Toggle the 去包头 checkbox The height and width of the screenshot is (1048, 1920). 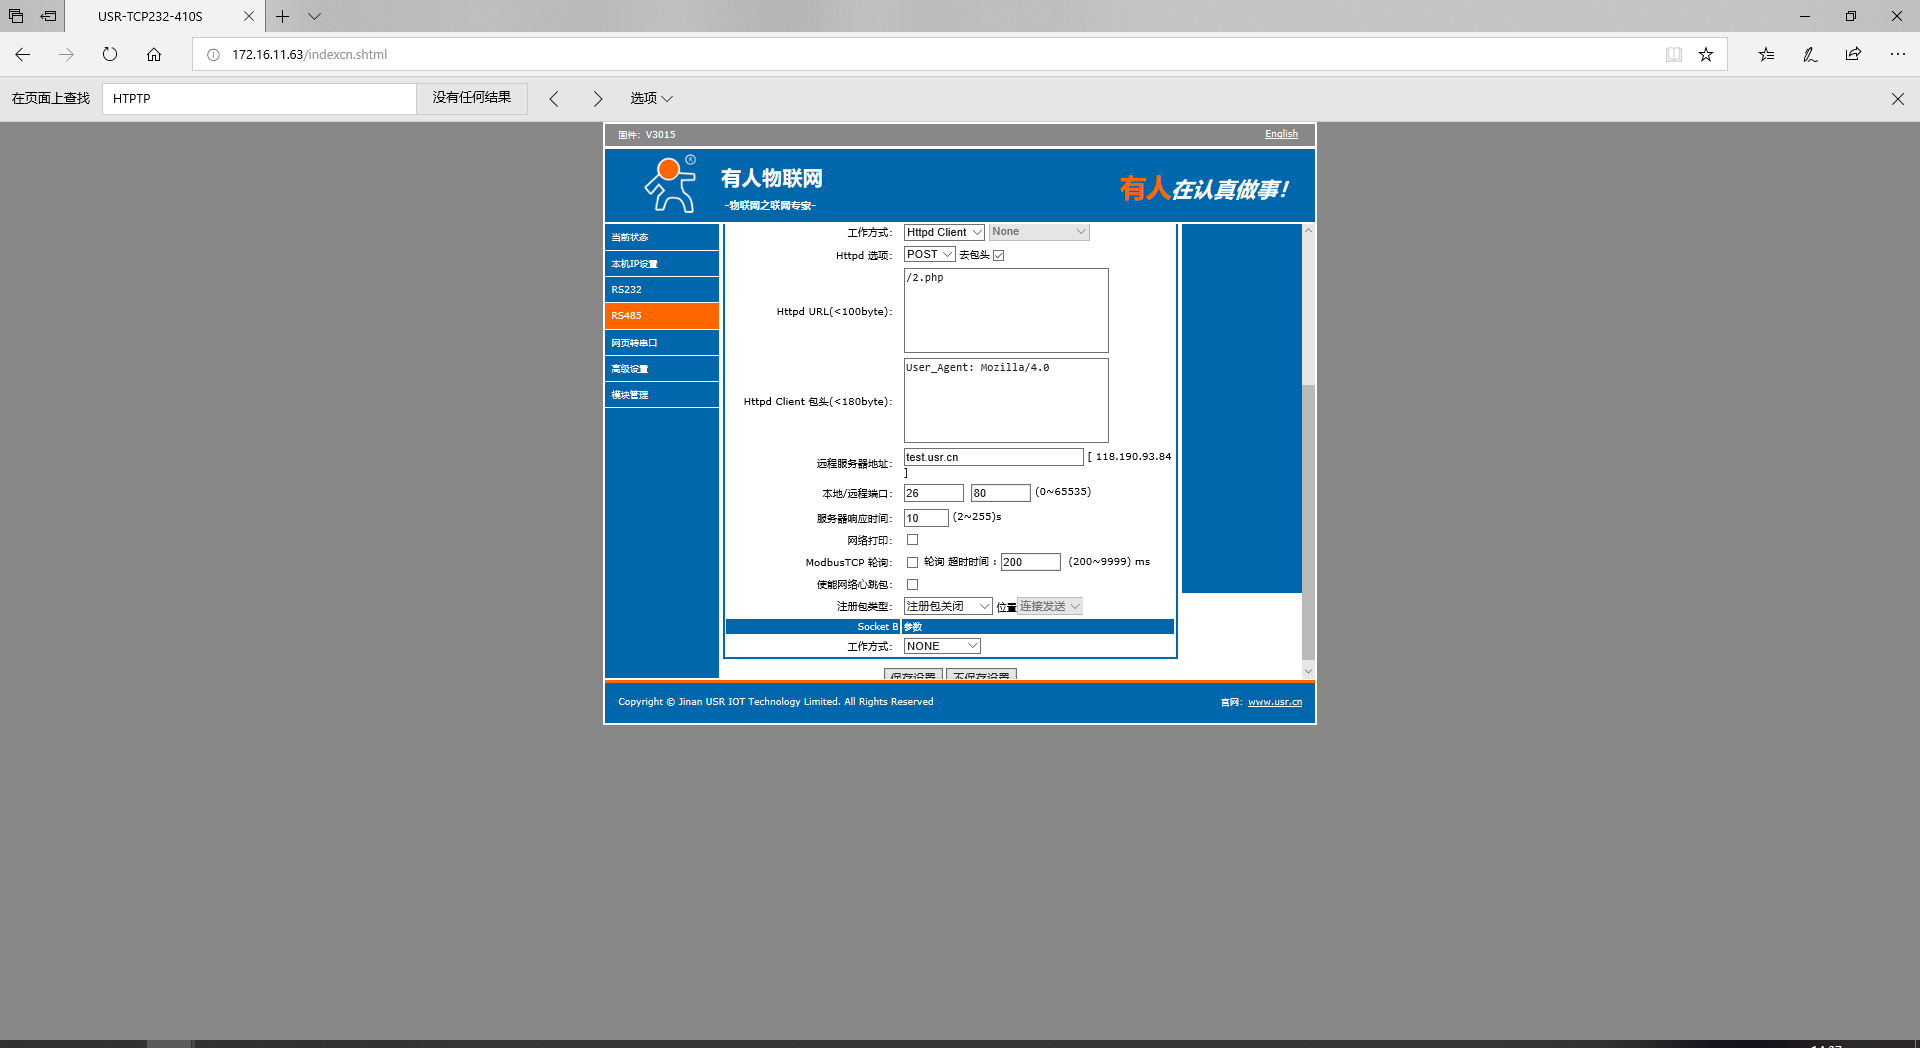pos(998,255)
